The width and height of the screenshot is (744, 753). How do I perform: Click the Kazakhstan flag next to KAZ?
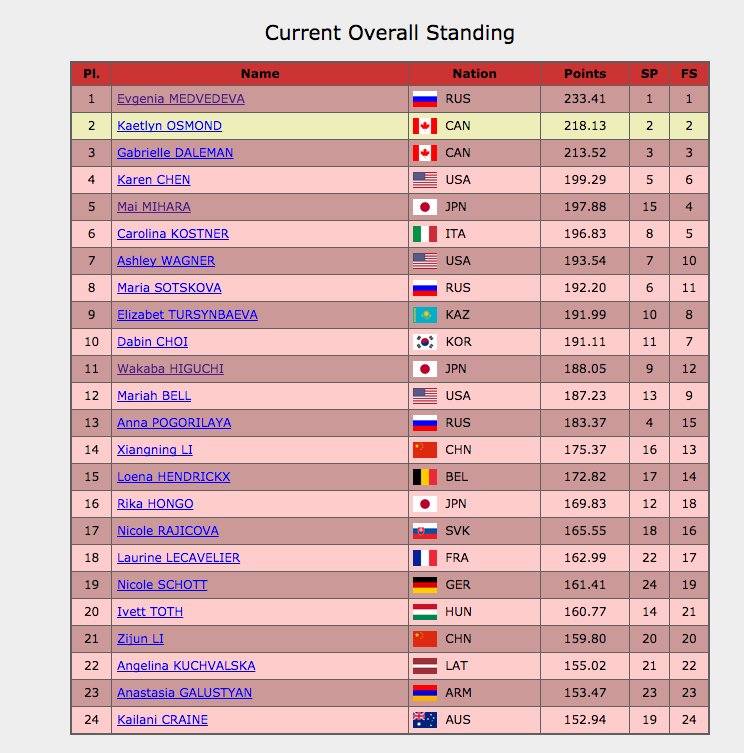pyautogui.click(x=425, y=315)
